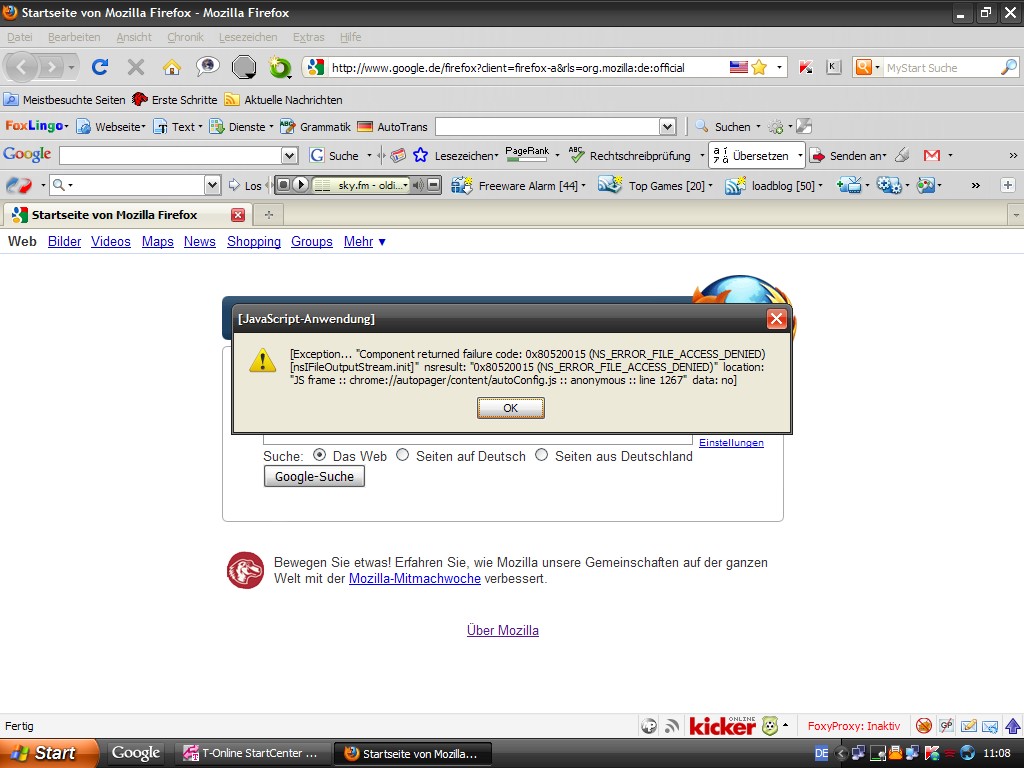Image resolution: width=1024 pixels, height=768 pixels.
Task: Open the Mozilla-Mitmachwoche link
Action: coord(415,579)
